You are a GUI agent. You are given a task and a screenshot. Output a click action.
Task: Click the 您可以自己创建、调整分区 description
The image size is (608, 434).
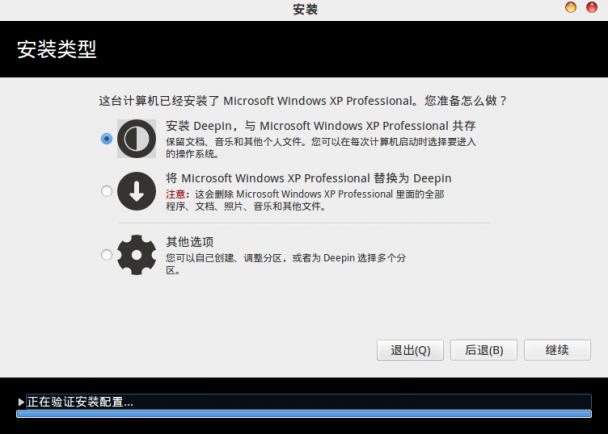(286, 264)
